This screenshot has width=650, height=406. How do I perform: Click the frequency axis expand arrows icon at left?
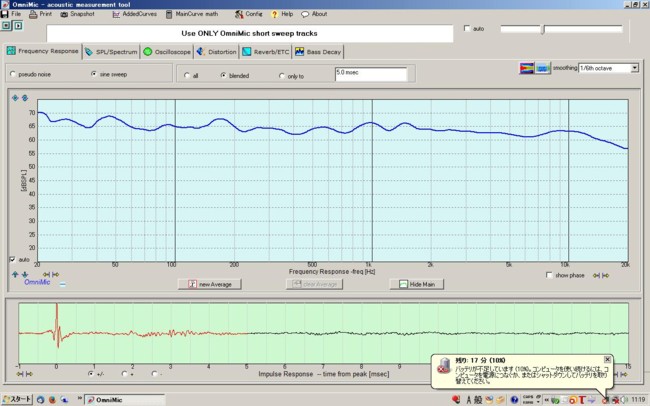[55, 274]
